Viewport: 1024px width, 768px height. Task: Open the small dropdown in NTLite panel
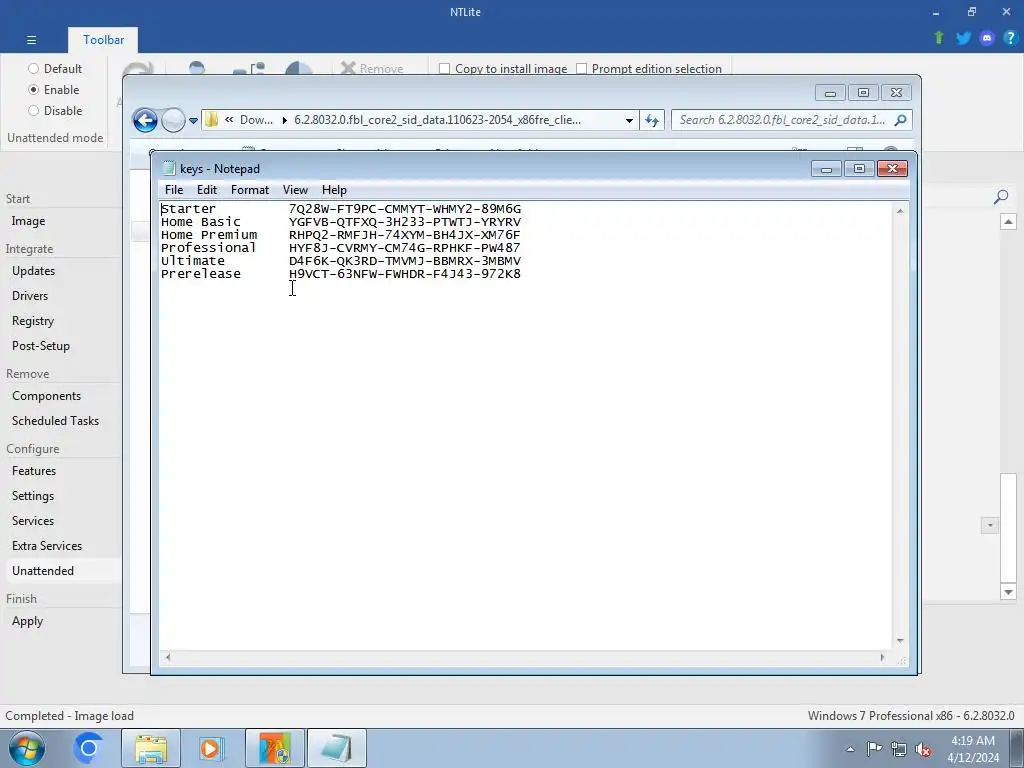point(990,525)
